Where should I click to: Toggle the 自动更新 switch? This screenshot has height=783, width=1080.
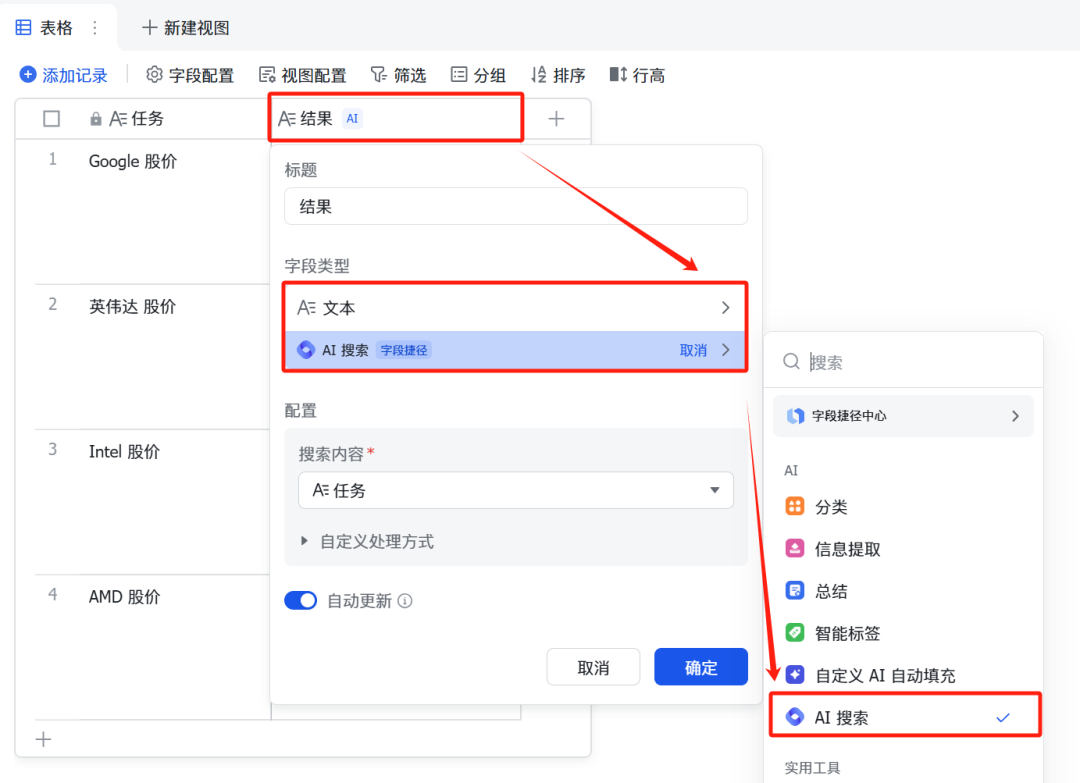[301, 601]
